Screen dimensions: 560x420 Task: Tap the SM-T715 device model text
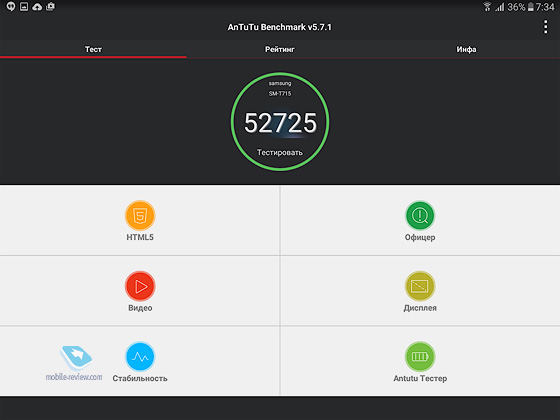click(x=280, y=94)
